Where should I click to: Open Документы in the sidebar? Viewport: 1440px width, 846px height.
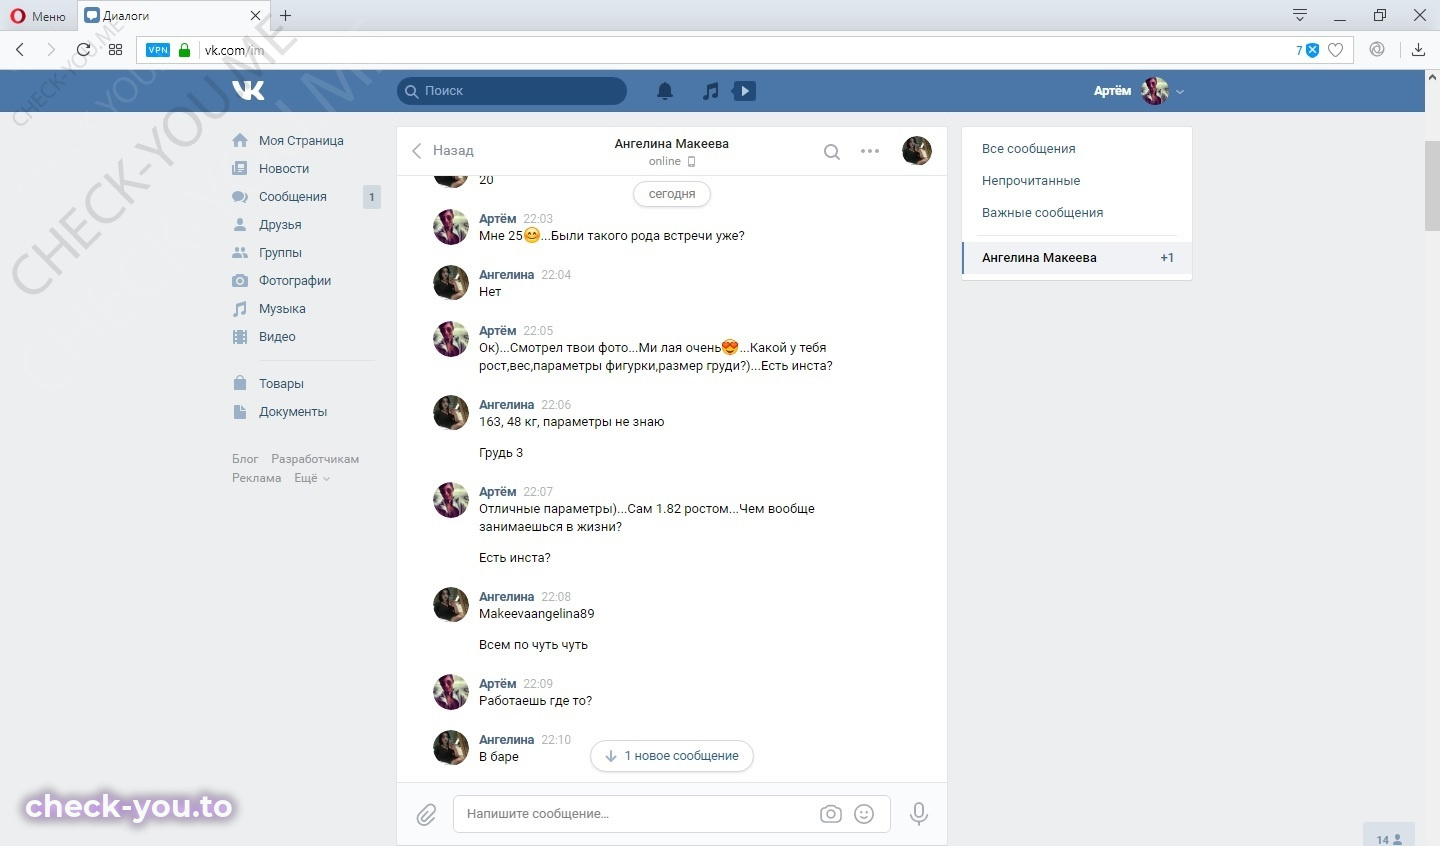point(293,412)
